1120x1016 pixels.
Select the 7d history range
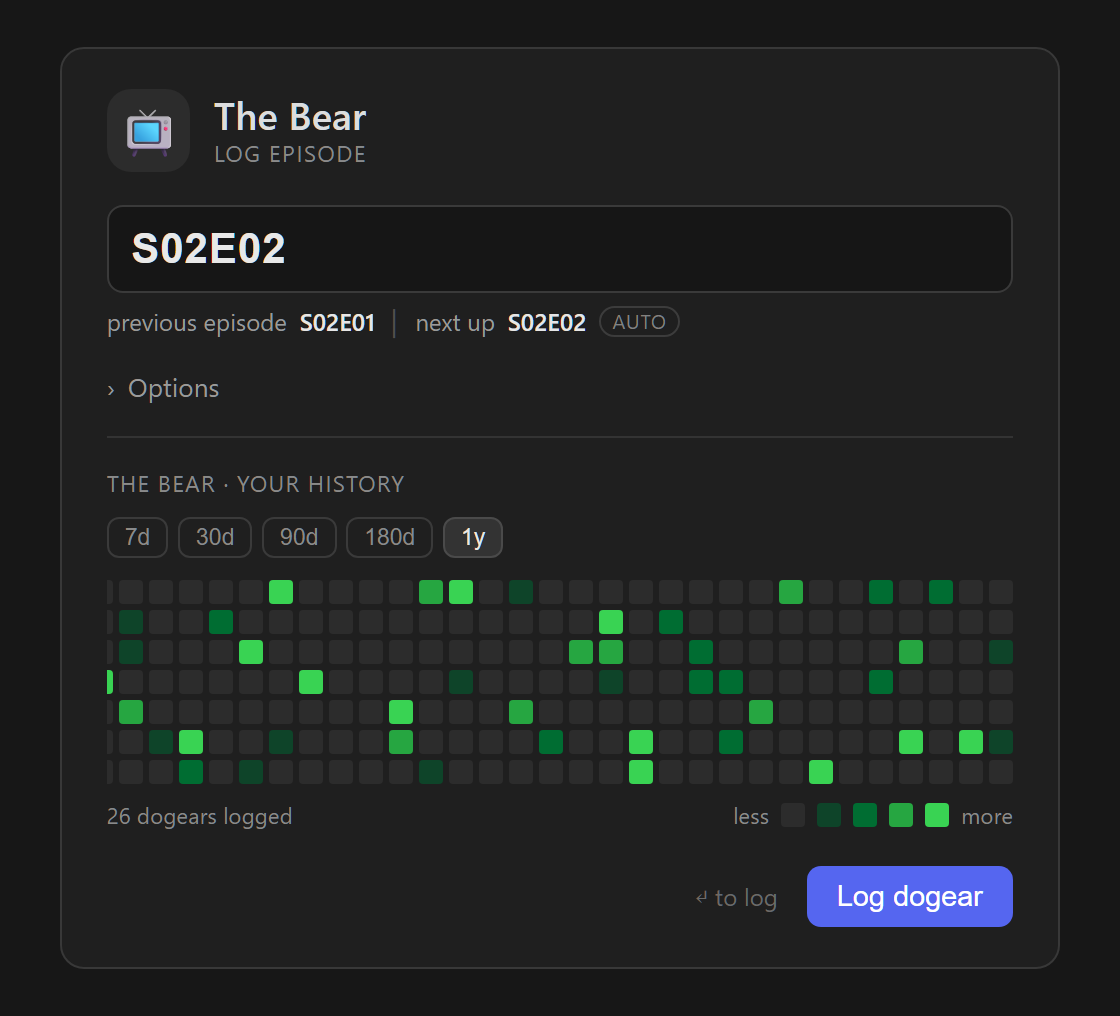(137, 537)
